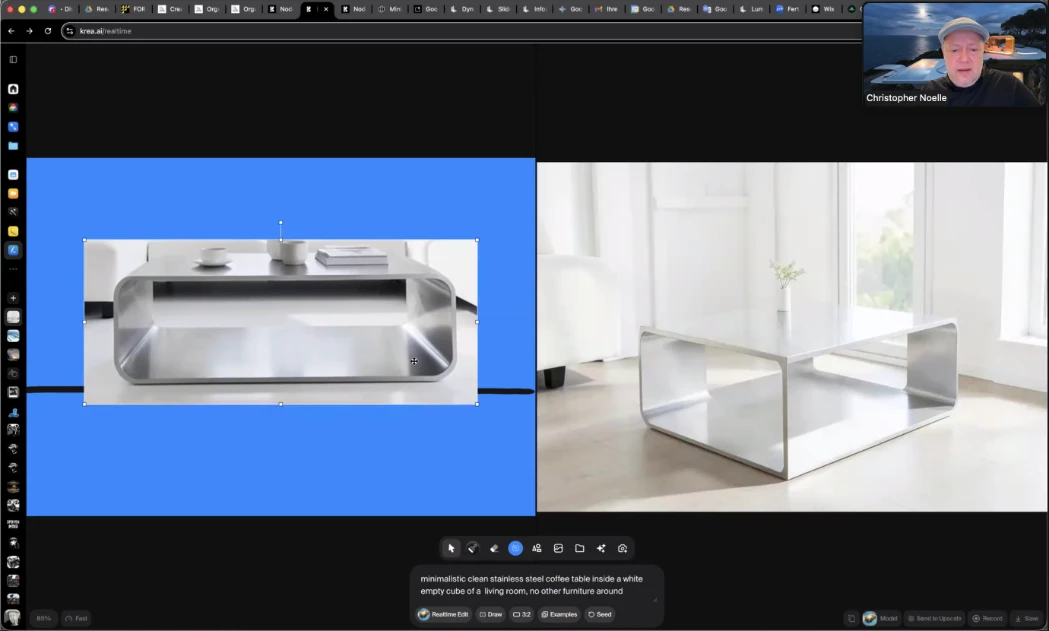Open the folder icon in toolbar

tap(579, 548)
